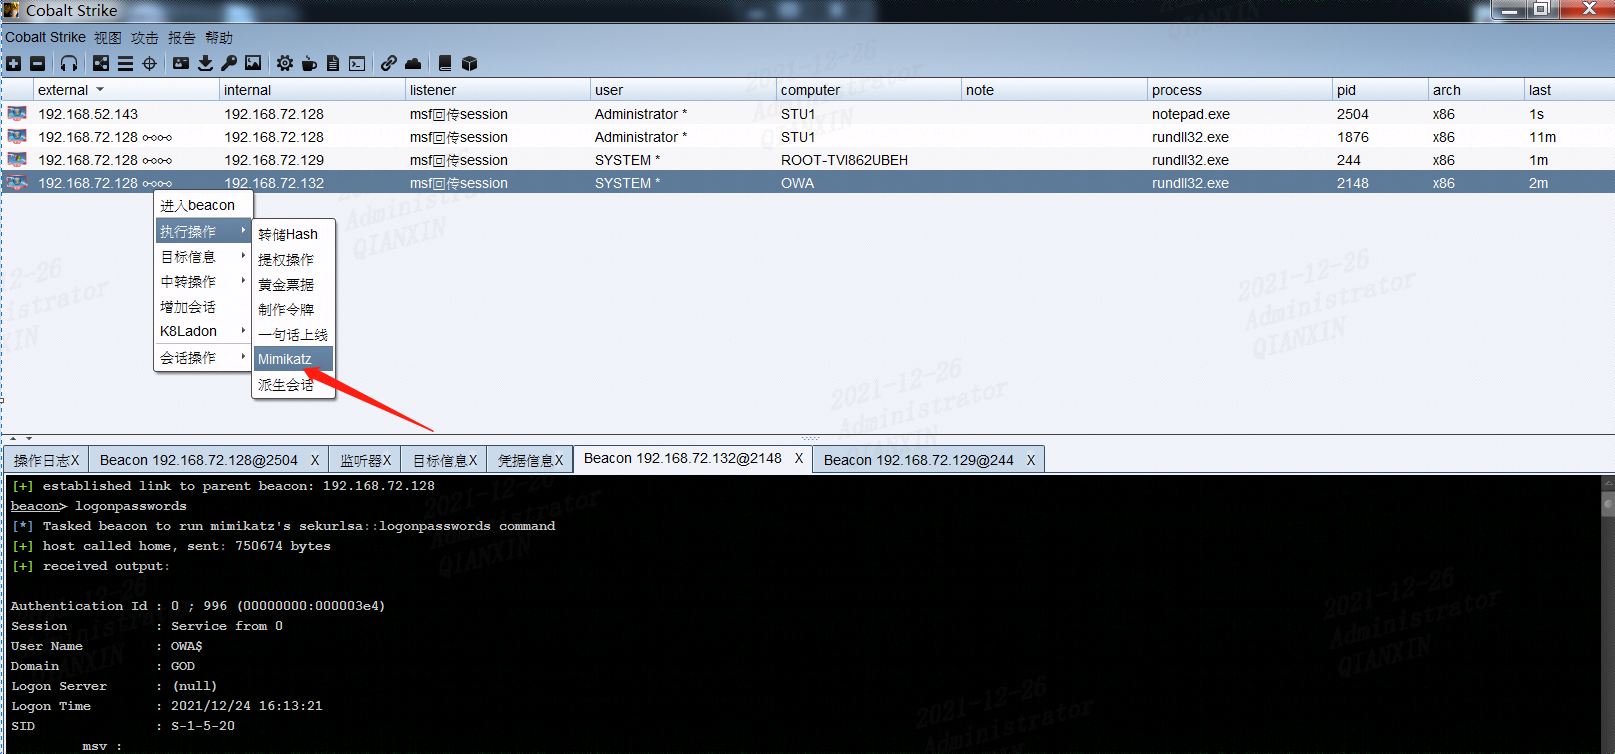1615x754 pixels.
Task: Sort by the computer column header
Action: [x=868, y=90]
